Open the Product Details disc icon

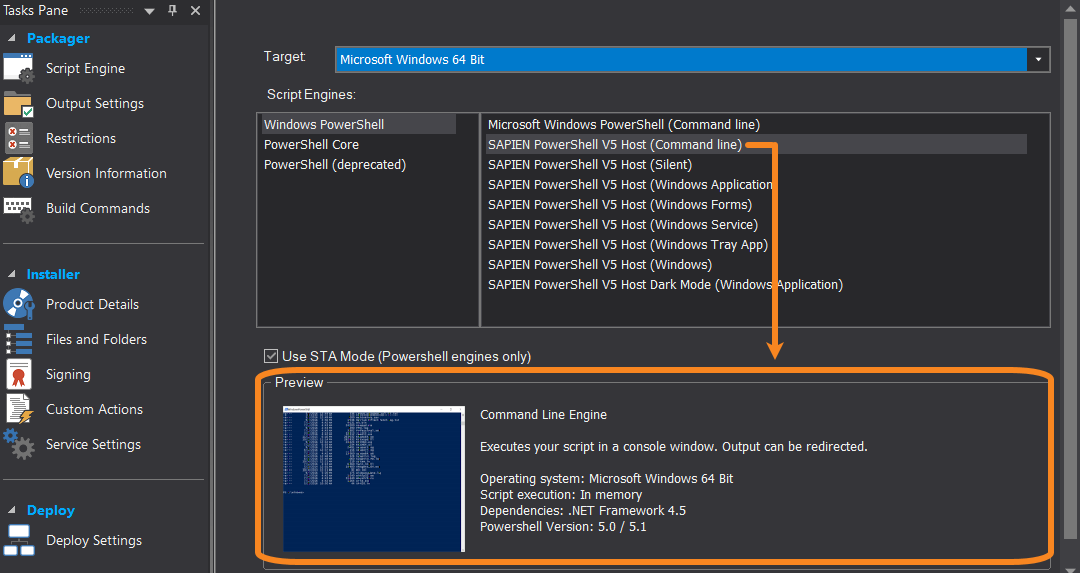click(x=19, y=304)
